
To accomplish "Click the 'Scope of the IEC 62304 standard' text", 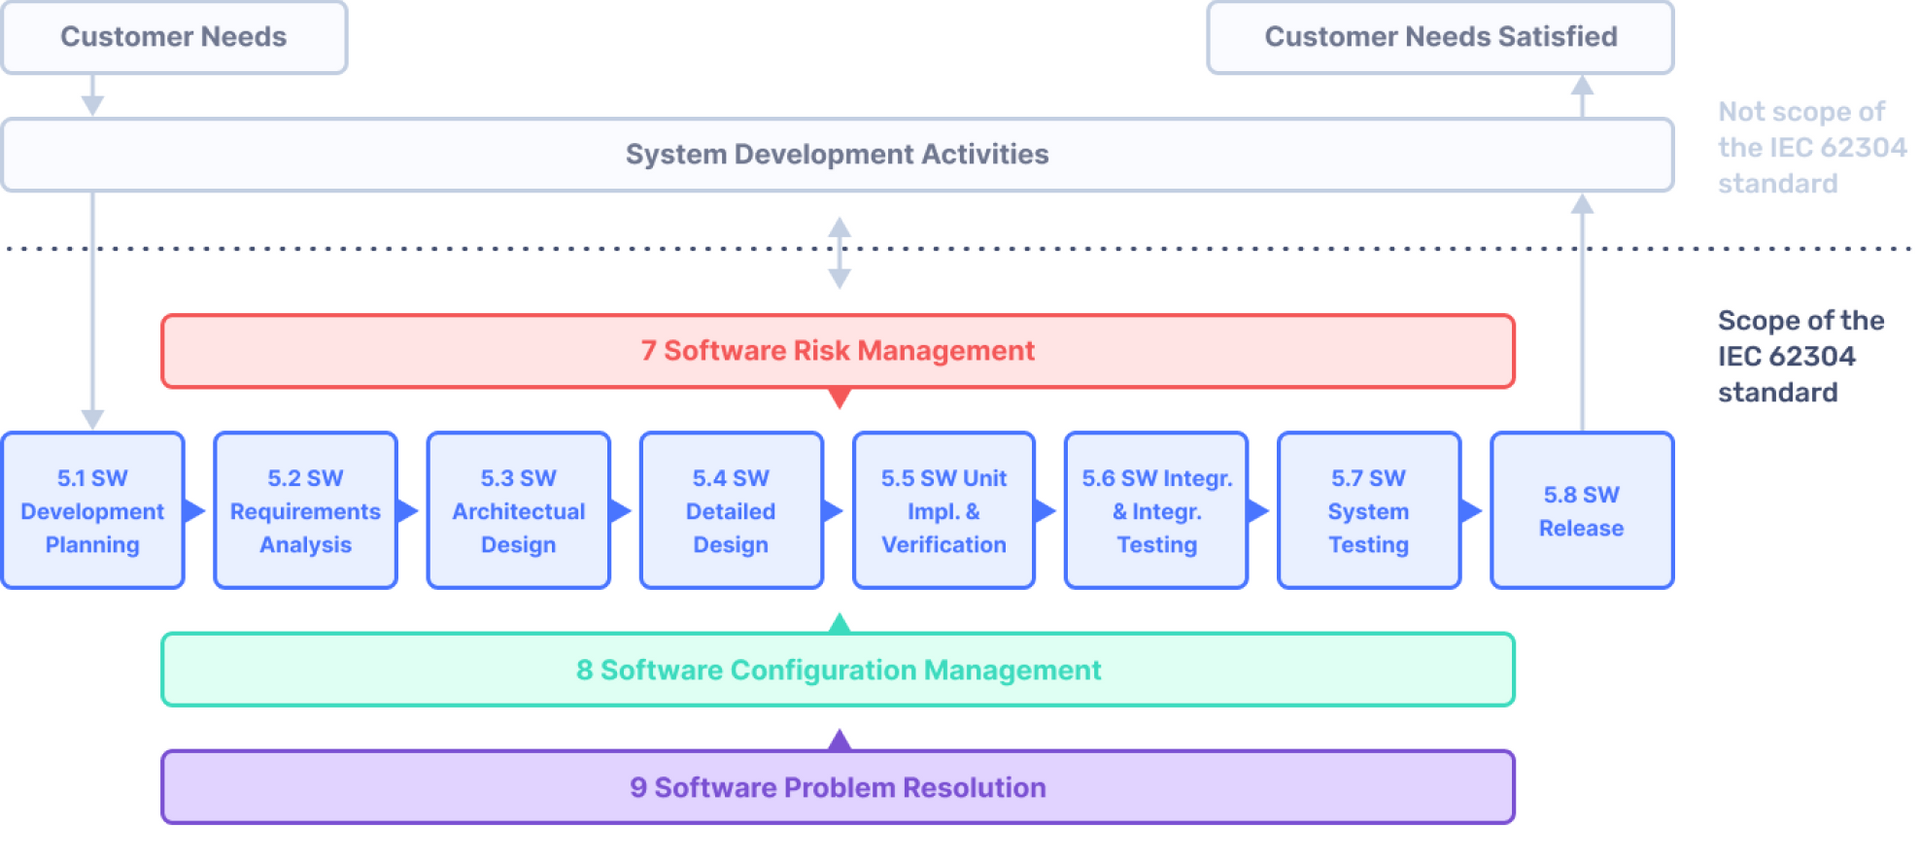I will (1801, 357).
